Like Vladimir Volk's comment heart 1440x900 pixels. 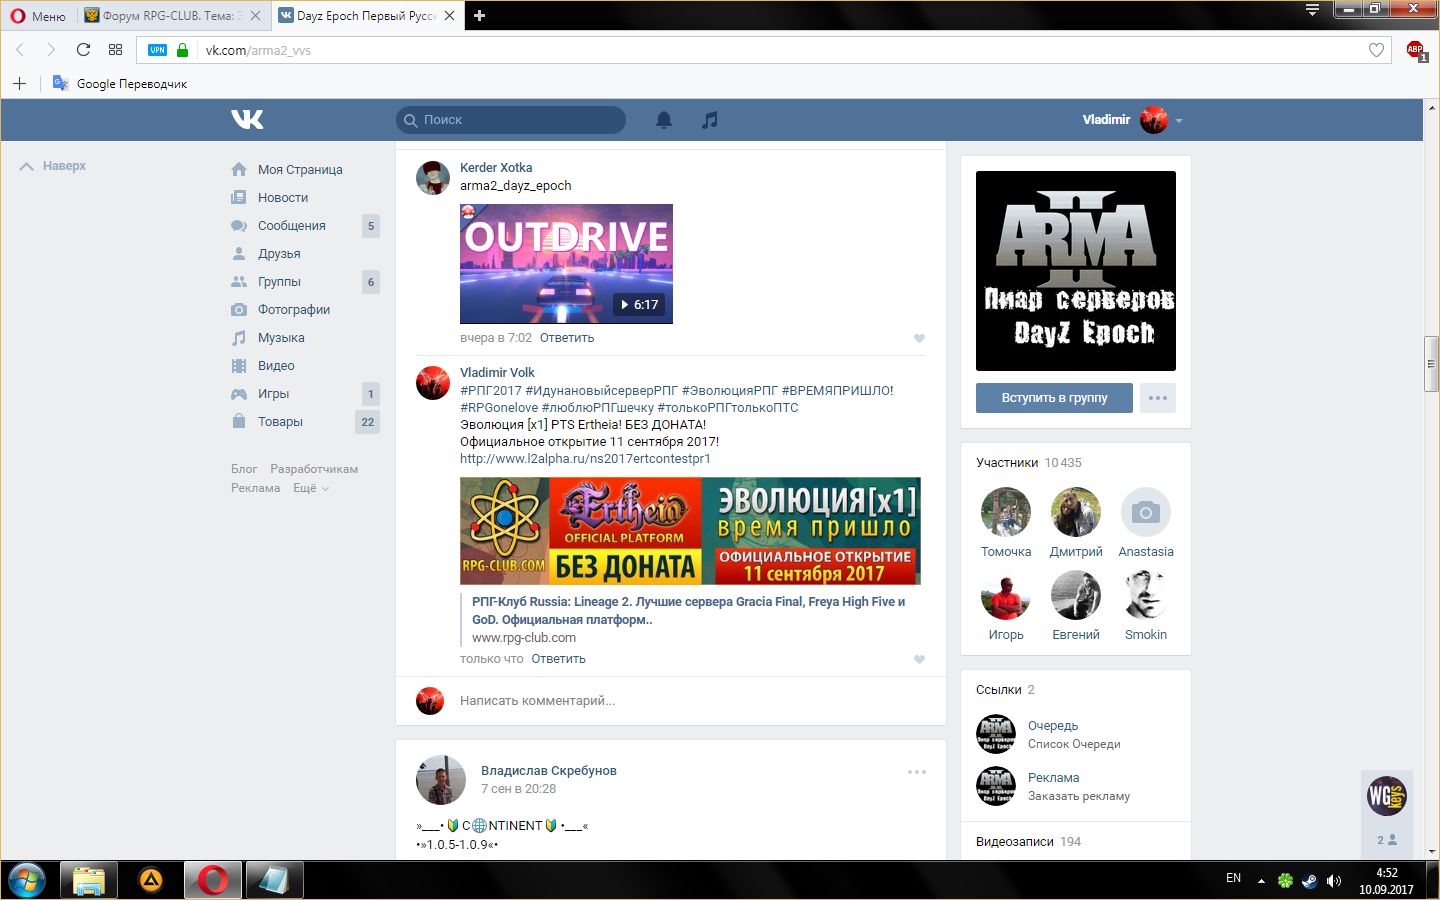click(x=919, y=659)
